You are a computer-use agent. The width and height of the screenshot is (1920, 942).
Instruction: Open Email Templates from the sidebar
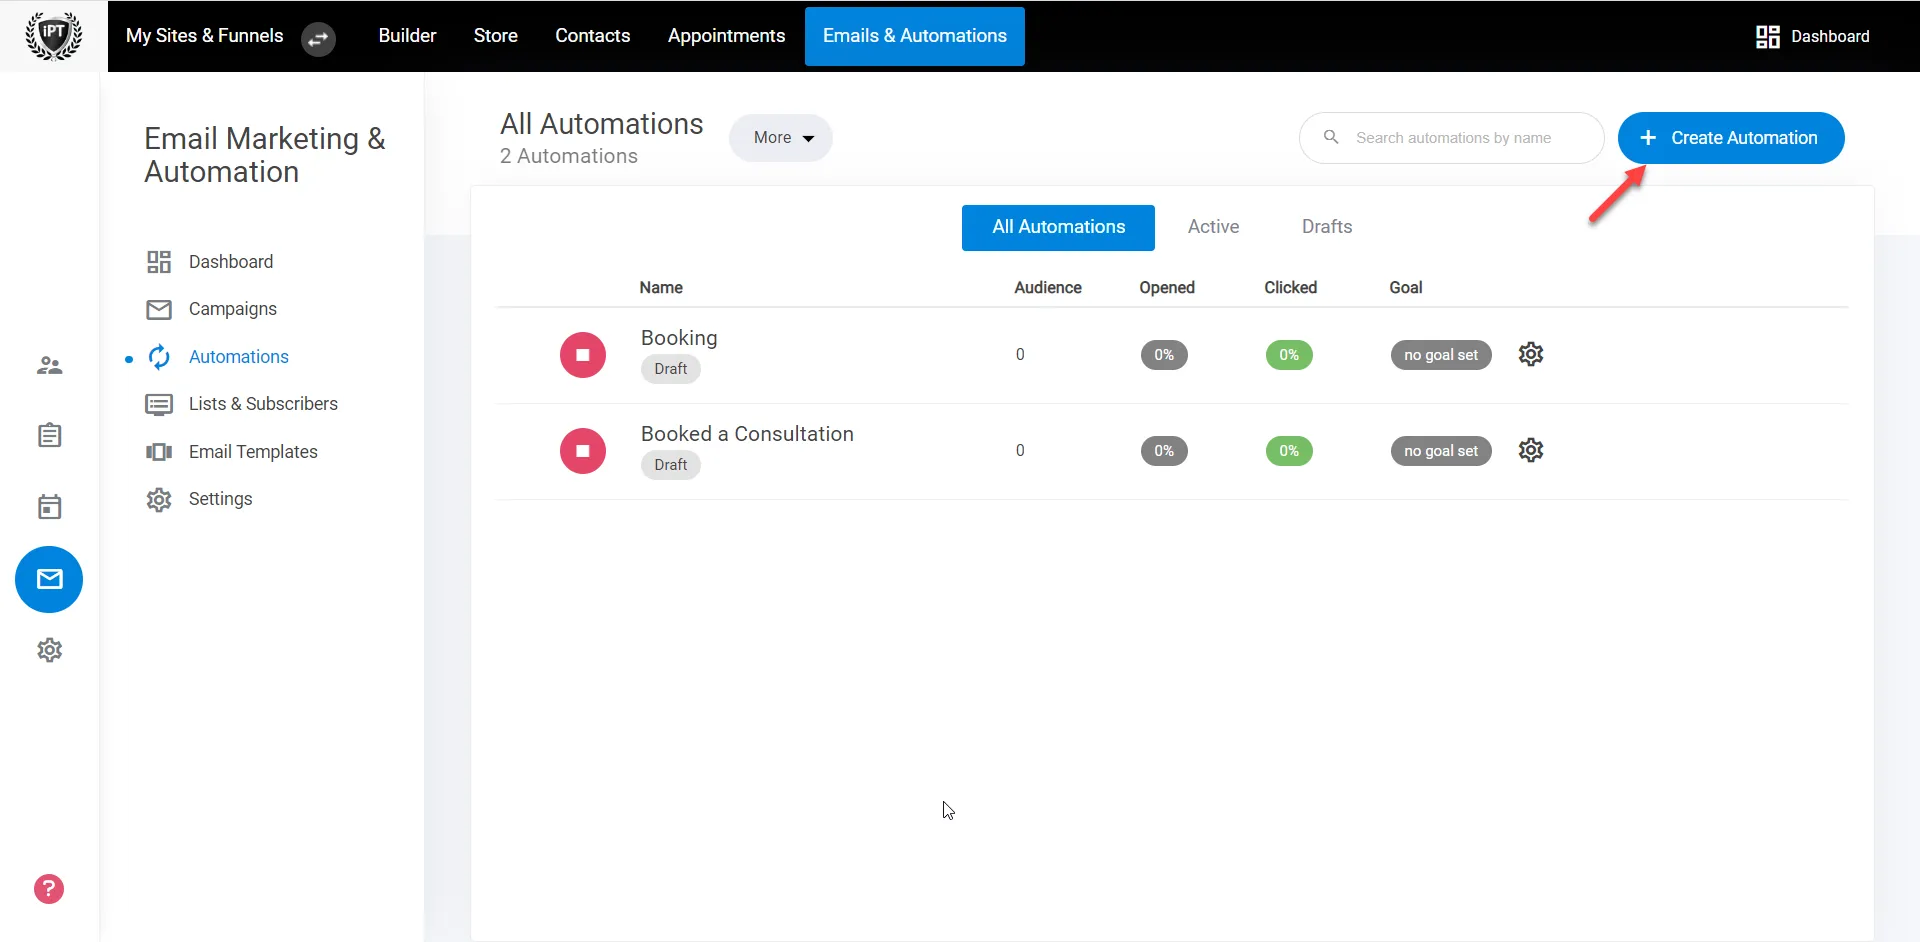click(x=254, y=451)
